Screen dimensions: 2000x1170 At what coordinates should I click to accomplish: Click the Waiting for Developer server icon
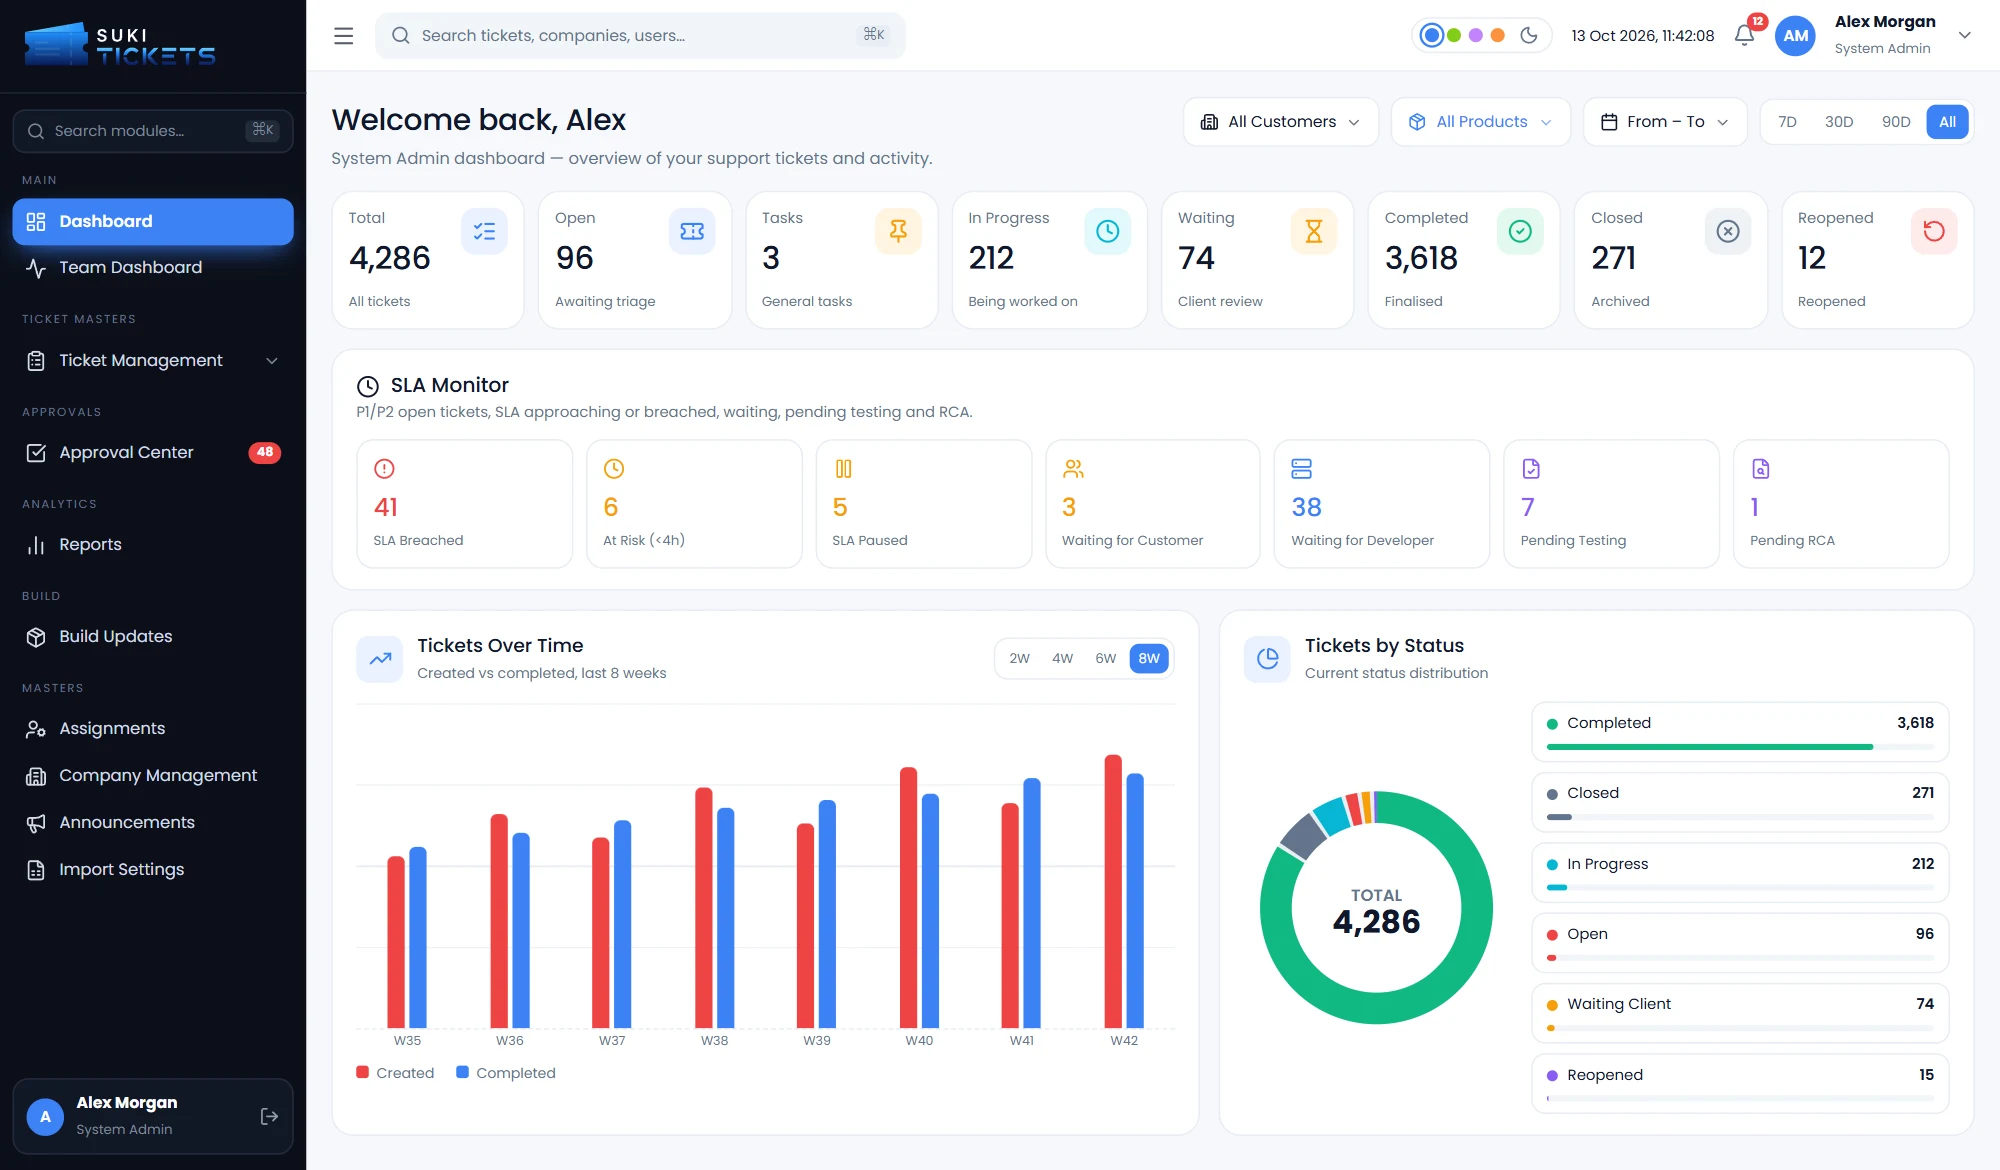coord(1302,468)
